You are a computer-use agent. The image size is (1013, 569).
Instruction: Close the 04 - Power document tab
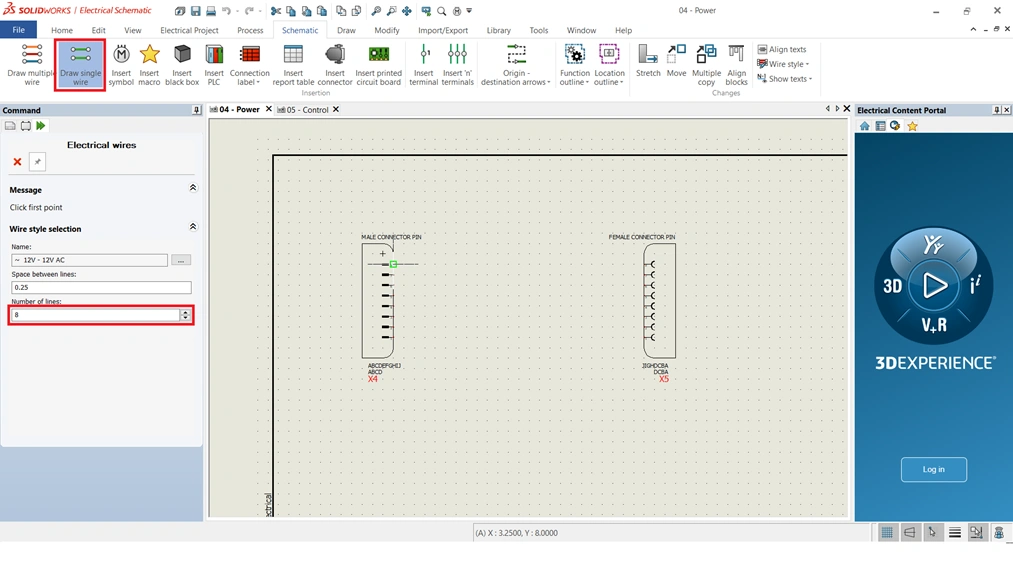(x=269, y=109)
